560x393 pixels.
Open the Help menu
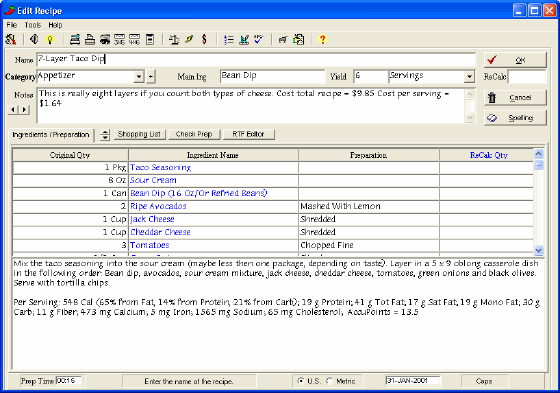pyautogui.click(x=55, y=25)
